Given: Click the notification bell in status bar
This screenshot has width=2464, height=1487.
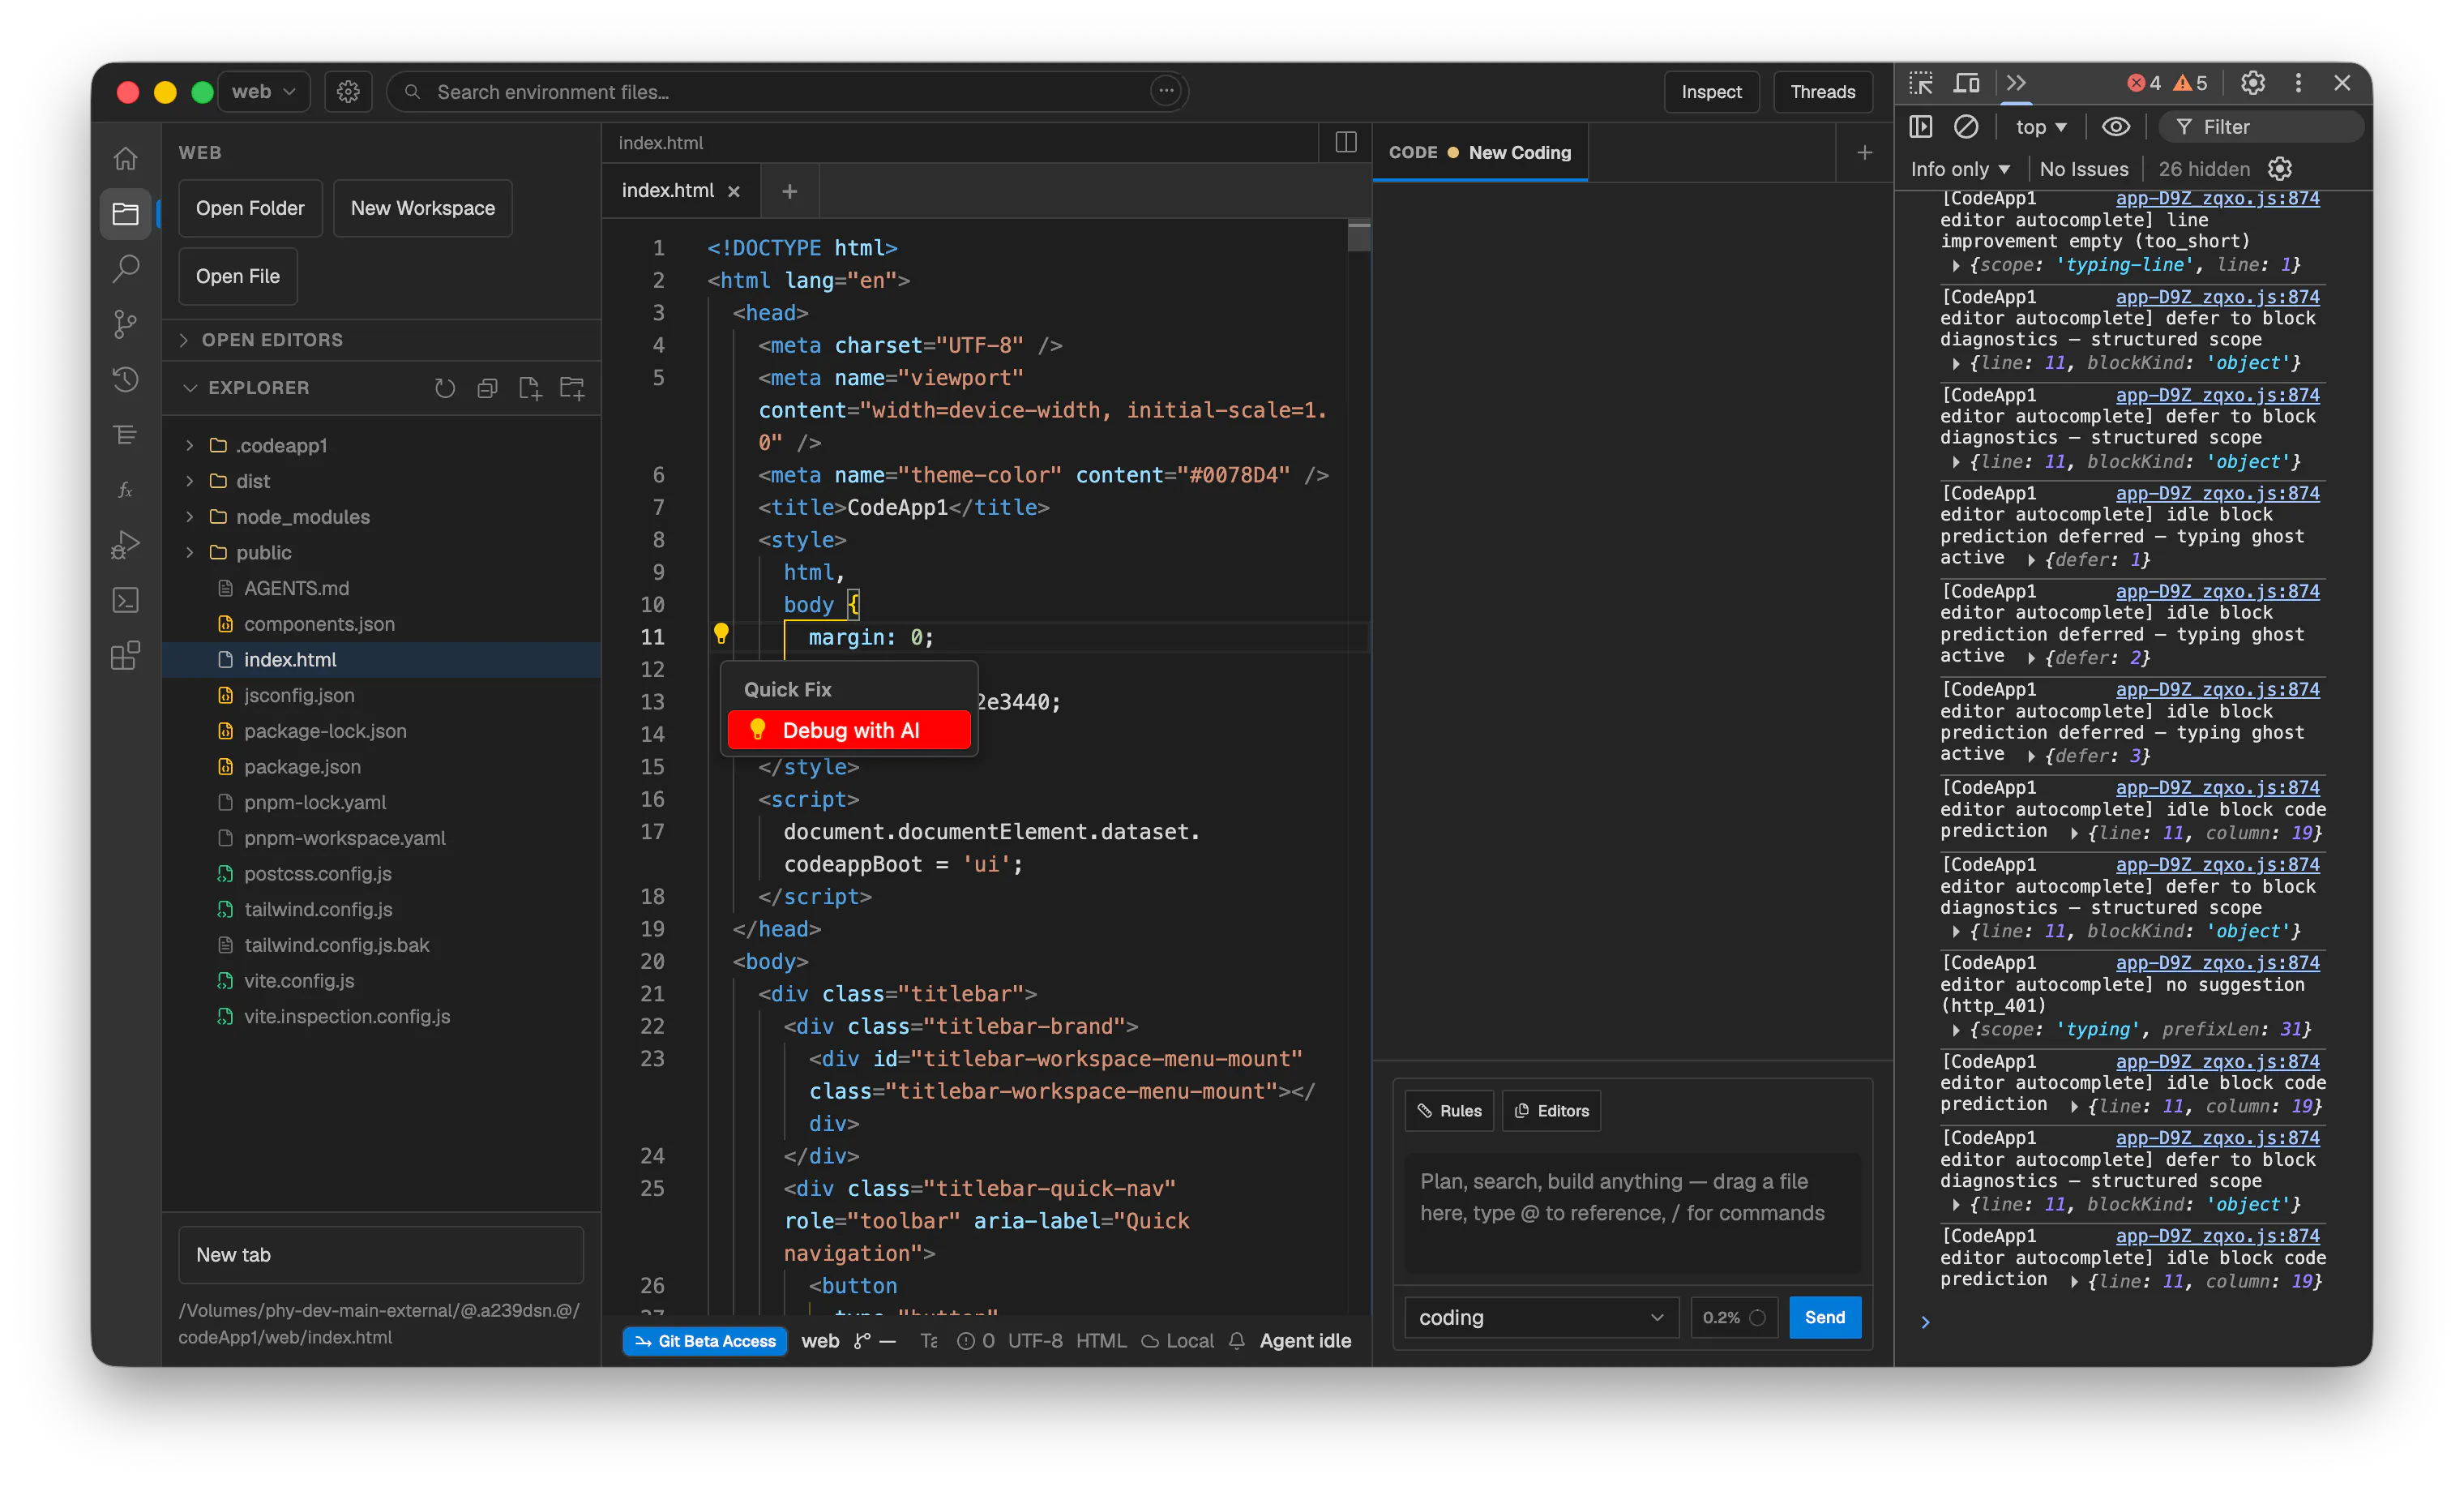Looking at the screenshot, I should click(1237, 1341).
